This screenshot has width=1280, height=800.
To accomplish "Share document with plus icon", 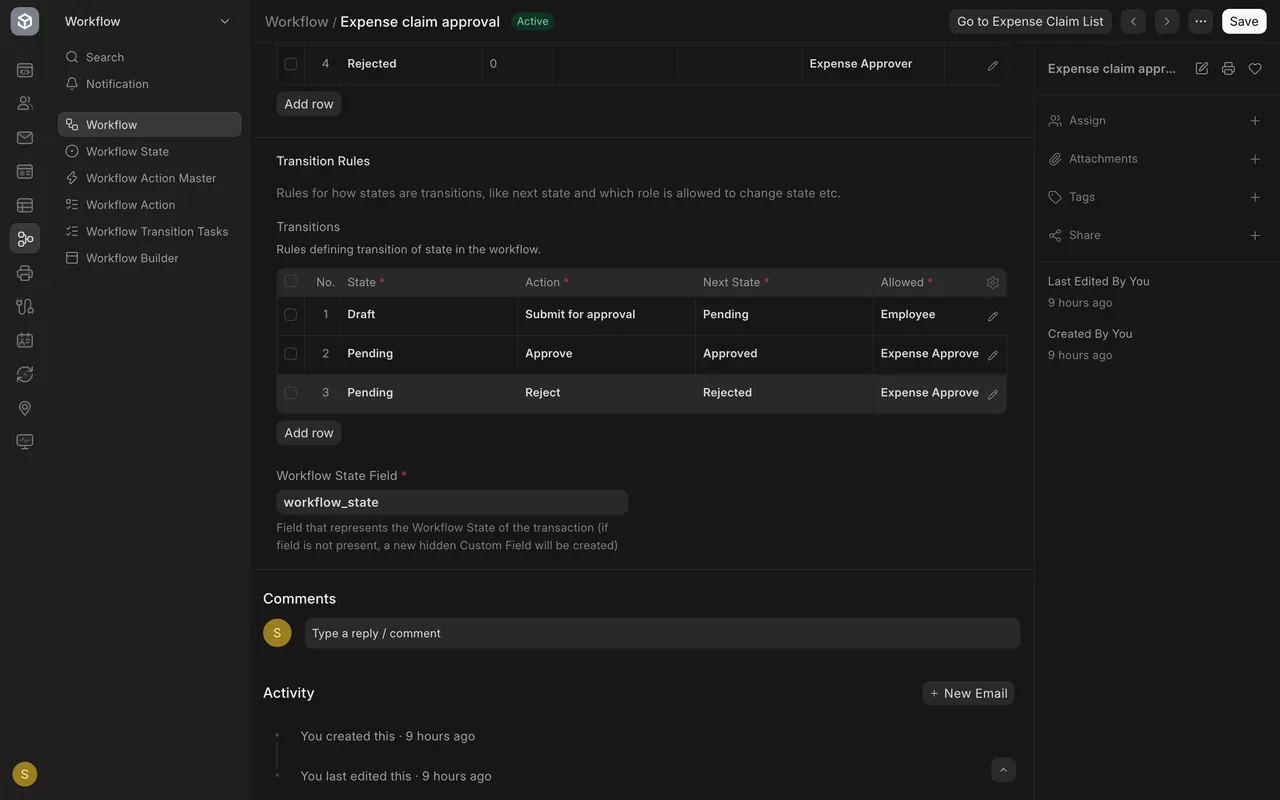I will 1255,236.
